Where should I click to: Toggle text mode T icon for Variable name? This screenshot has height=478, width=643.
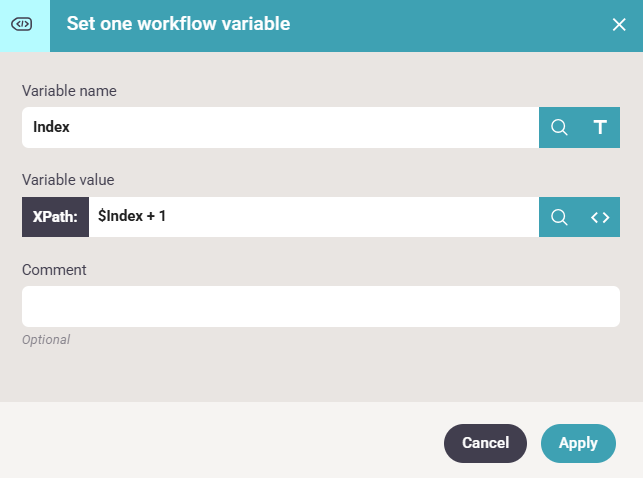tap(600, 127)
